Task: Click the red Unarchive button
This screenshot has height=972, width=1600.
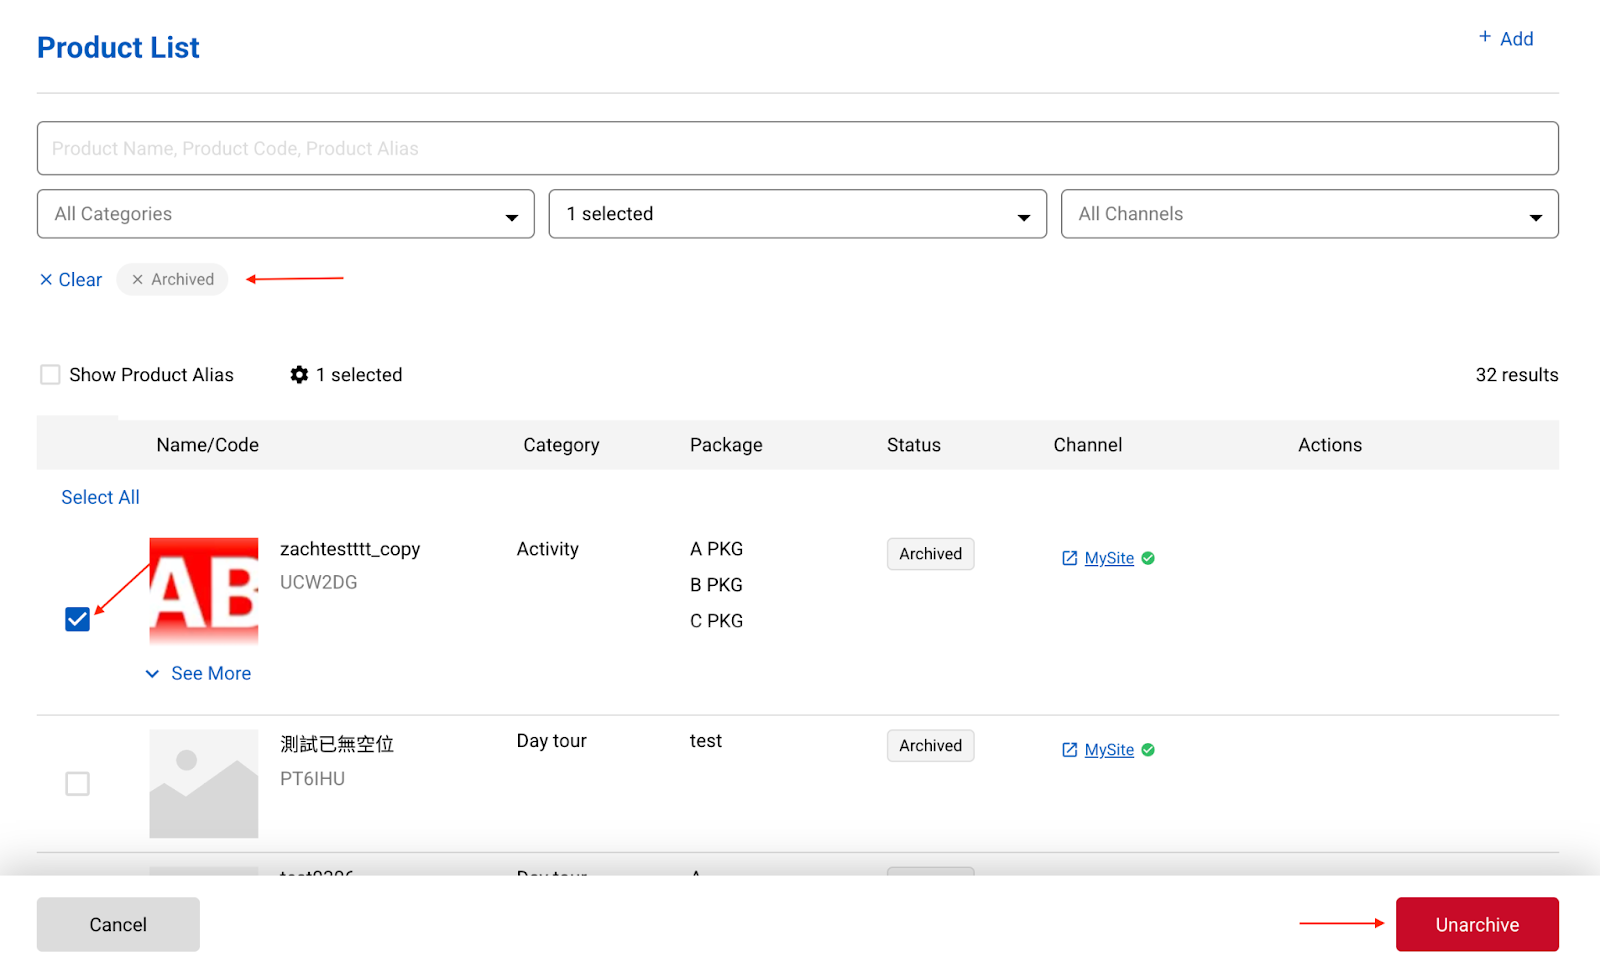Action: pyautogui.click(x=1477, y=925)
